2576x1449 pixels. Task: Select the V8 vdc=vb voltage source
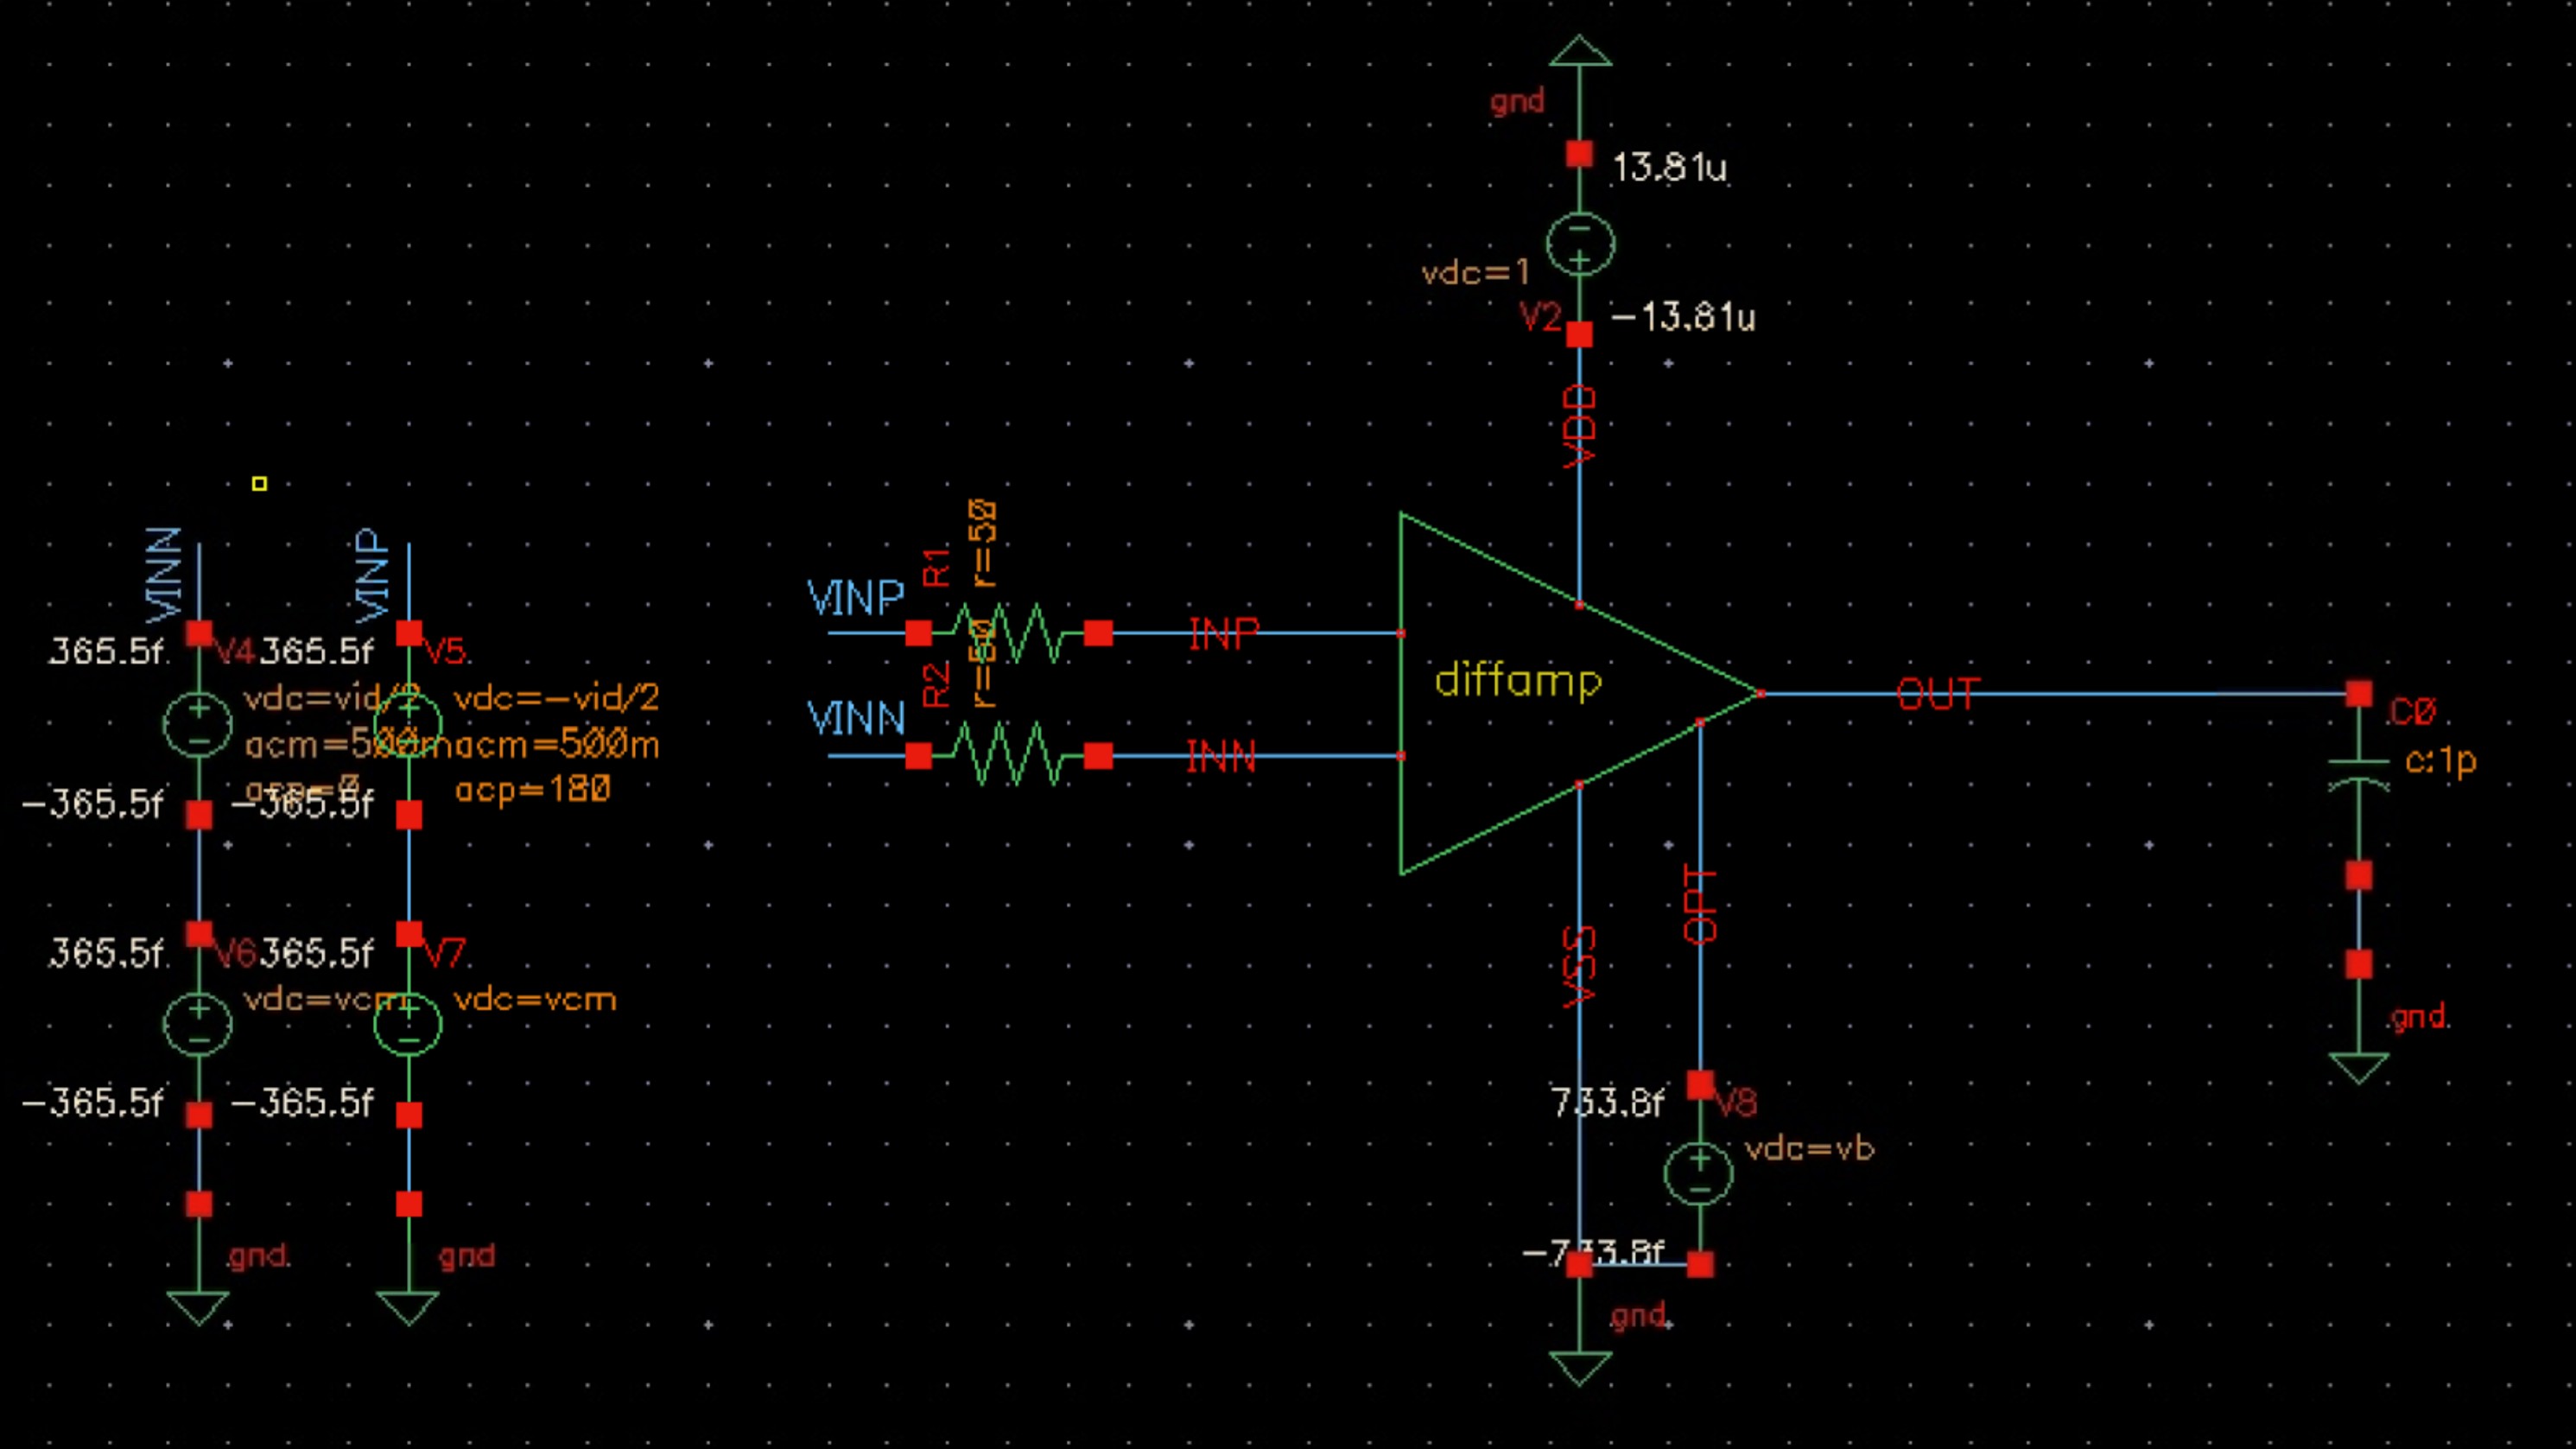tap(1698, 1173)
